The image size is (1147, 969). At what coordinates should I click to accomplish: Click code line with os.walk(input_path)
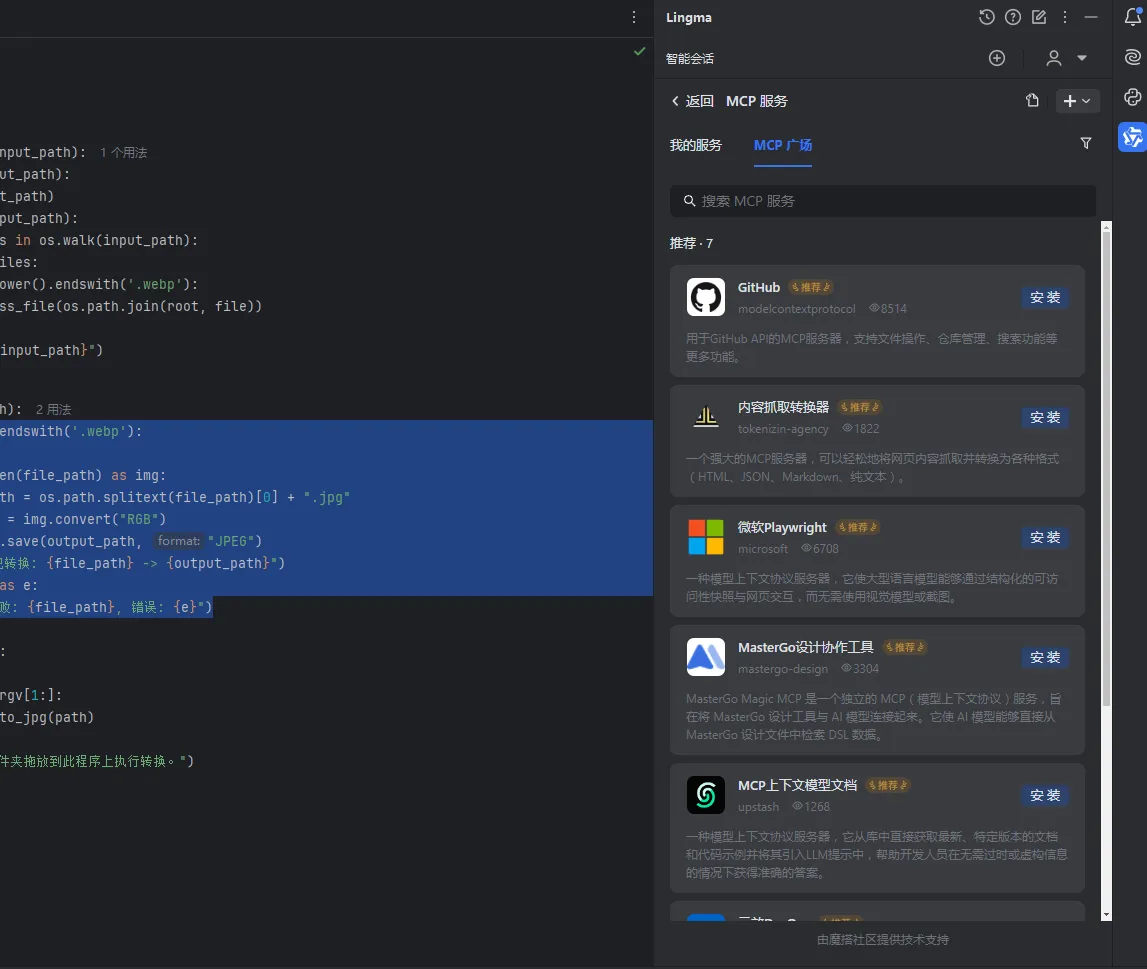(99, 241)
